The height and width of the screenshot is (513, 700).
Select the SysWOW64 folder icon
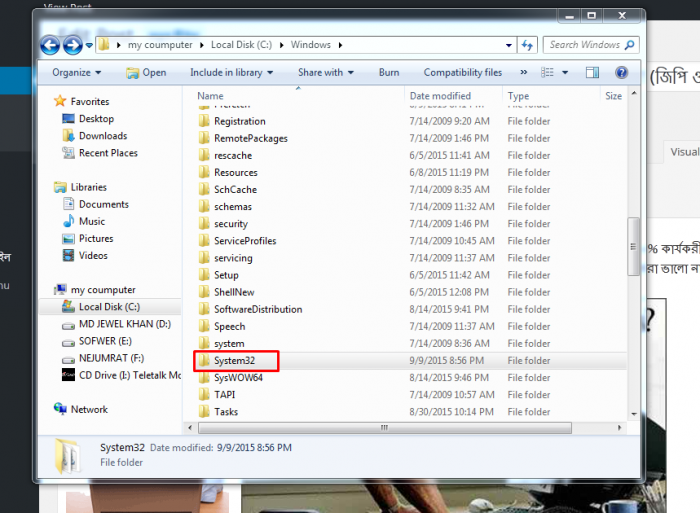(204, 377)
